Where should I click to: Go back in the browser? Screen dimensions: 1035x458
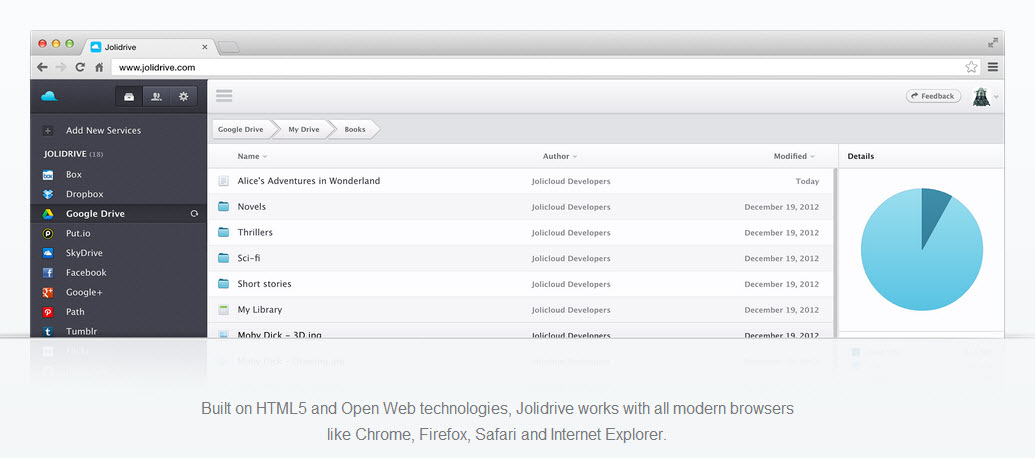[x=42, y=67]
